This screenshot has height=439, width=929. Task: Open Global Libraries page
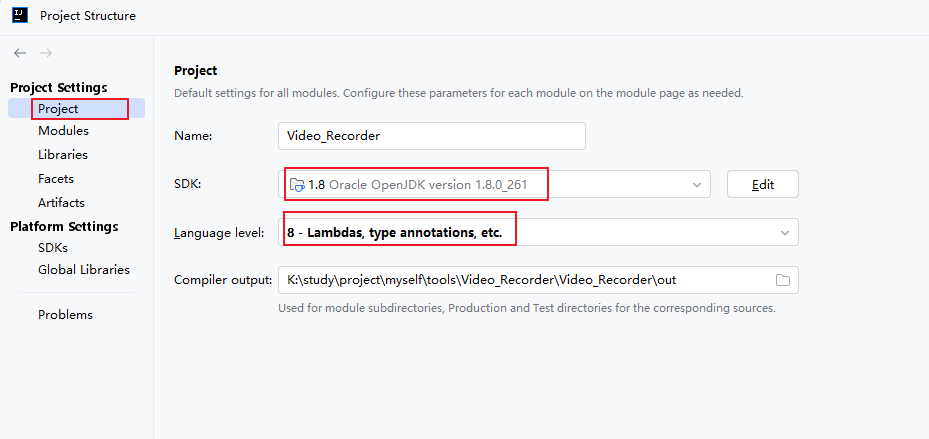pos(84,270)
